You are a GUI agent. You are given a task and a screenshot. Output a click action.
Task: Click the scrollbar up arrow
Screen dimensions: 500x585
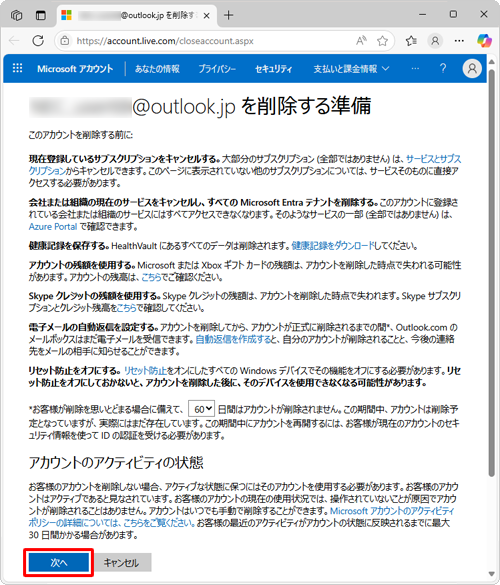[x=492, y=61]
